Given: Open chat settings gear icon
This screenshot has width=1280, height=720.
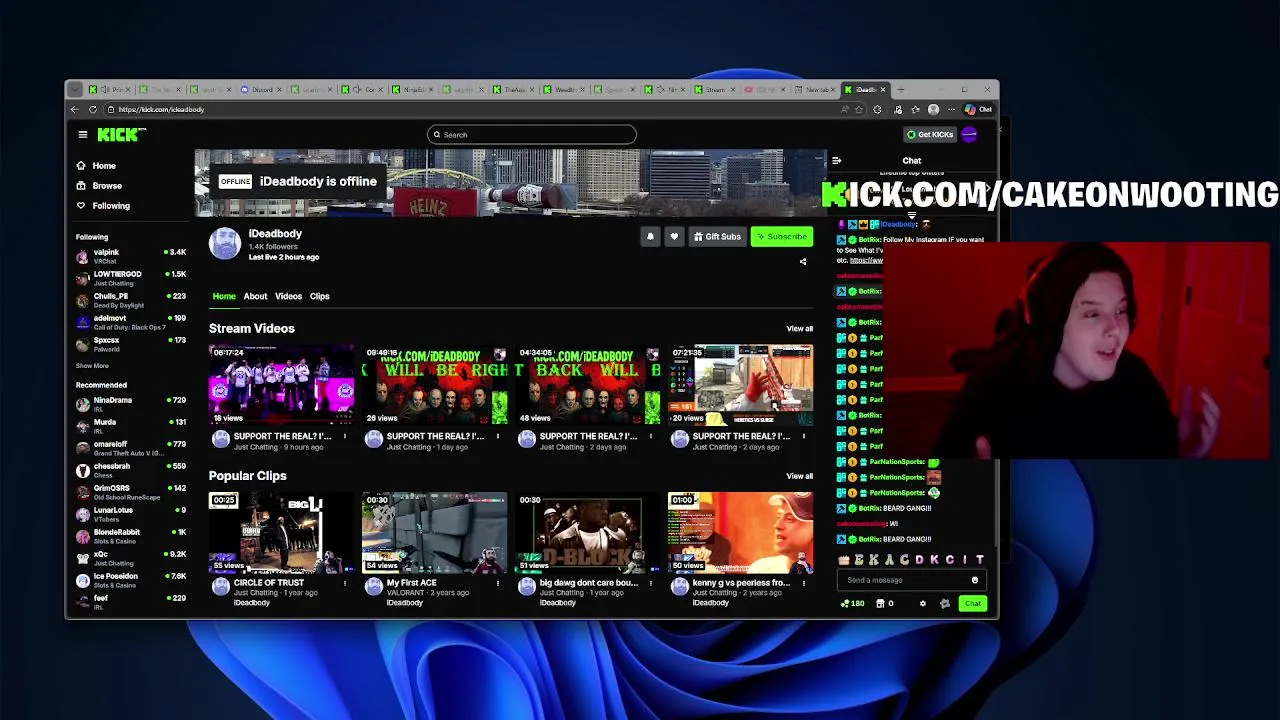Looking at the screenshot, I should pos(922,604).
